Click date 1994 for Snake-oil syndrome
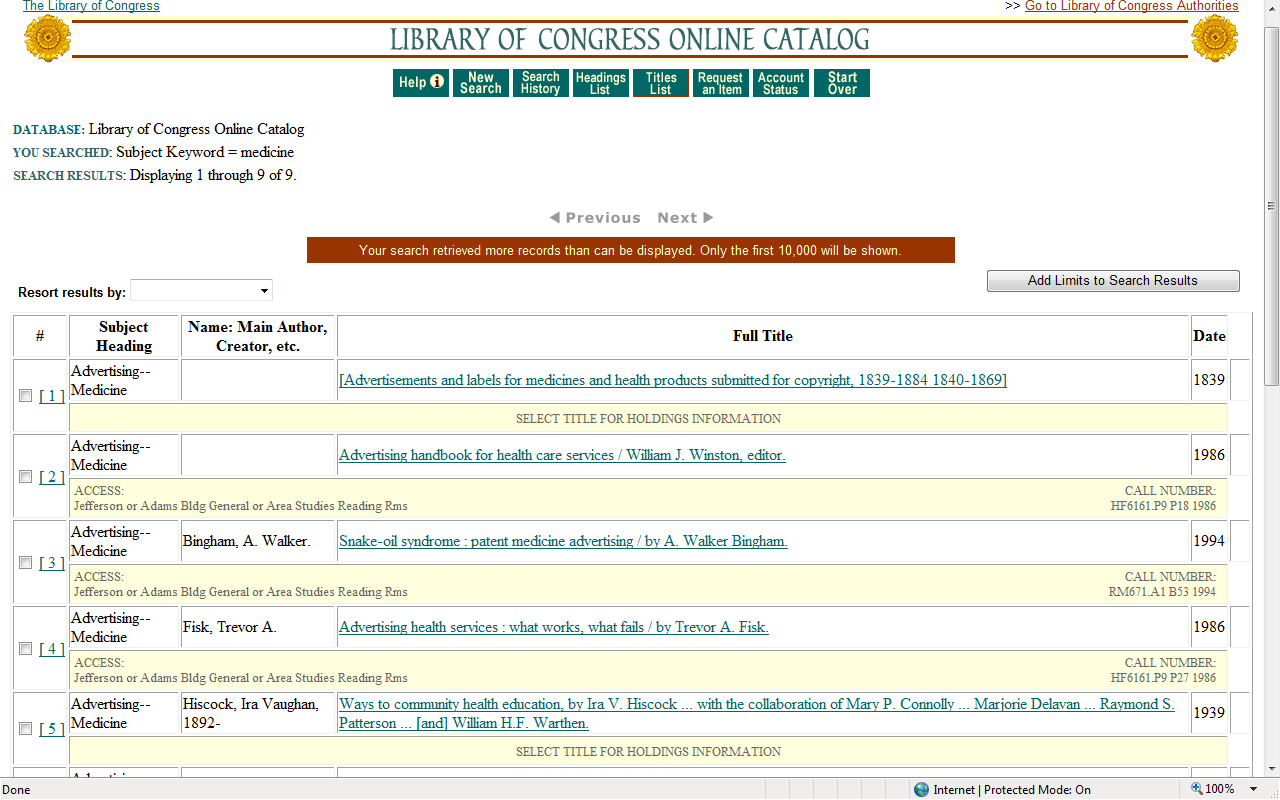 (x=1209, y=541)
